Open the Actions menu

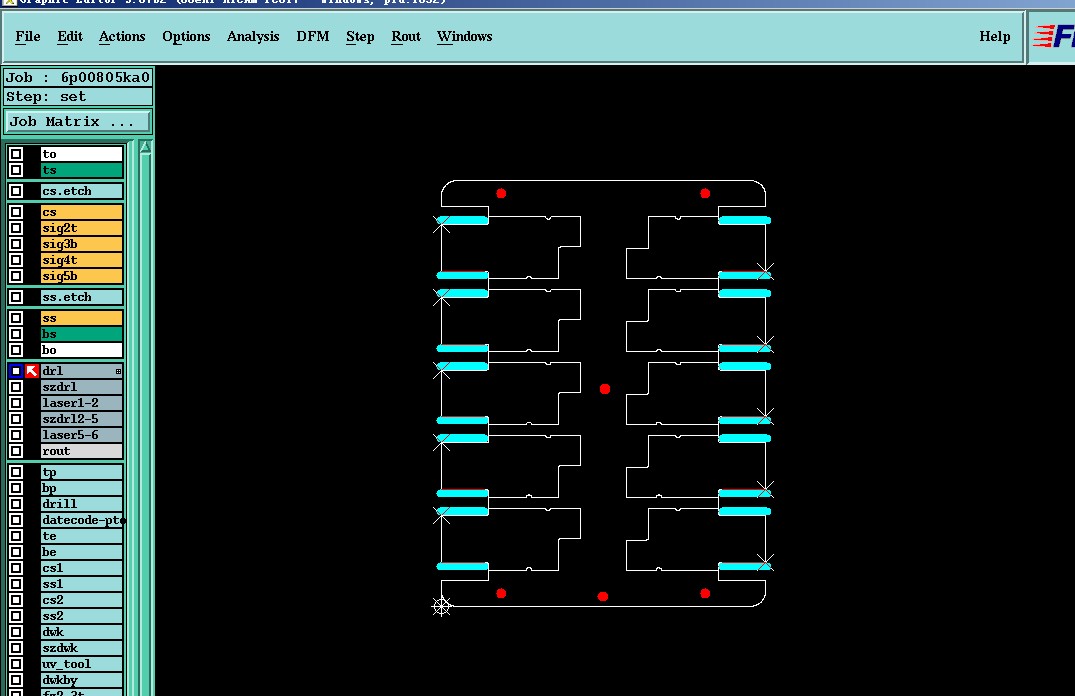[122, 36]
